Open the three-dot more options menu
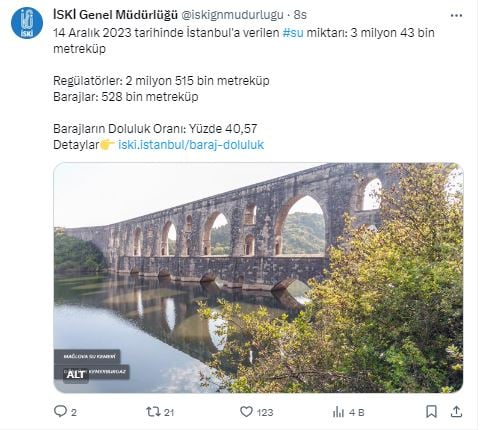This screenshot has width=484, height=430. point(456,15)
